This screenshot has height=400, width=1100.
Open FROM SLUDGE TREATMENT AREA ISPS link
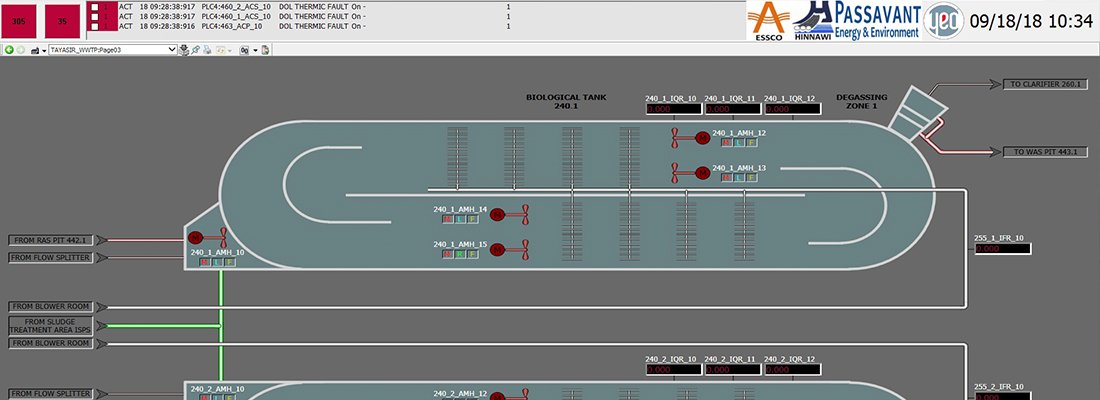click(x=51, y=325)
